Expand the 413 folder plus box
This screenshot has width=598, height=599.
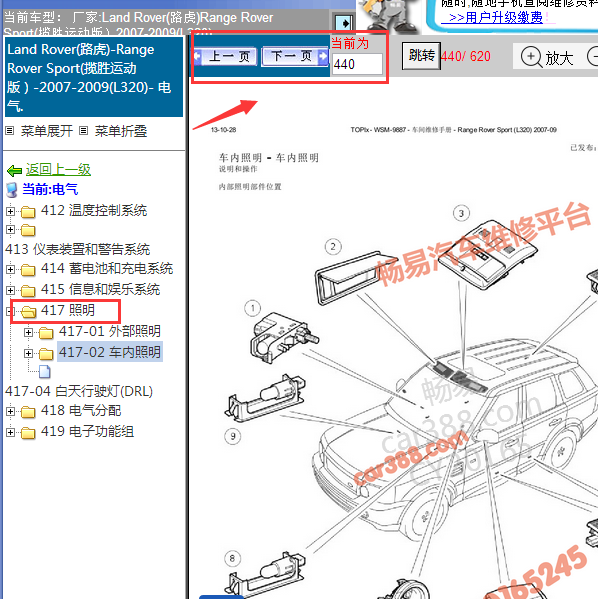pos(10,230)
